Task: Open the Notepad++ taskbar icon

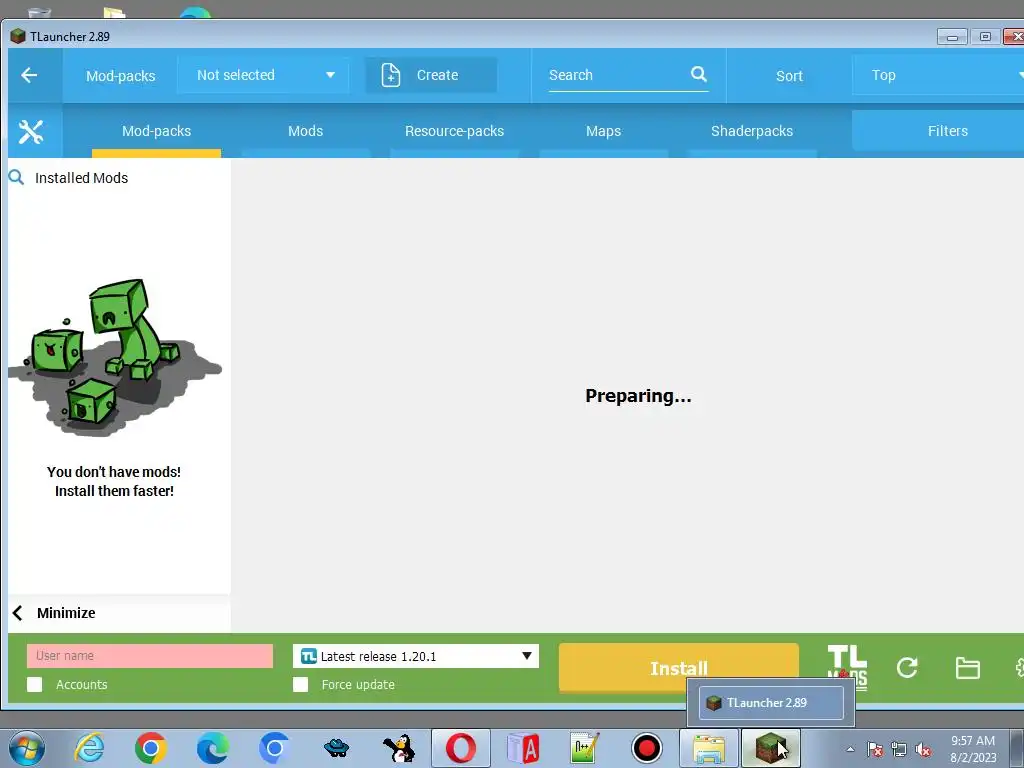Action: (584, 748)
